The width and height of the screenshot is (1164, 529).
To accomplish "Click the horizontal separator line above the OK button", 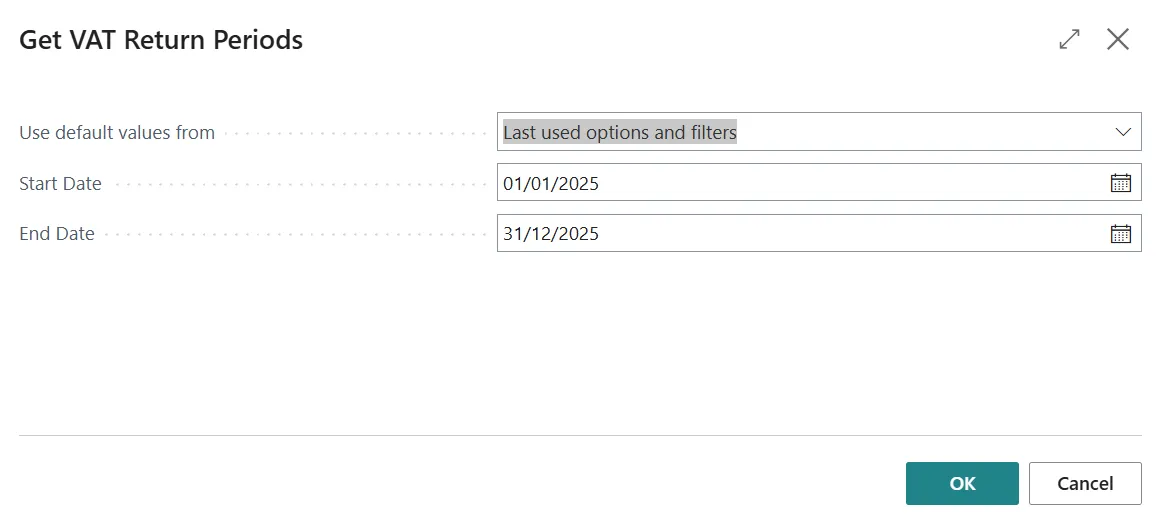I will (581, 435).
